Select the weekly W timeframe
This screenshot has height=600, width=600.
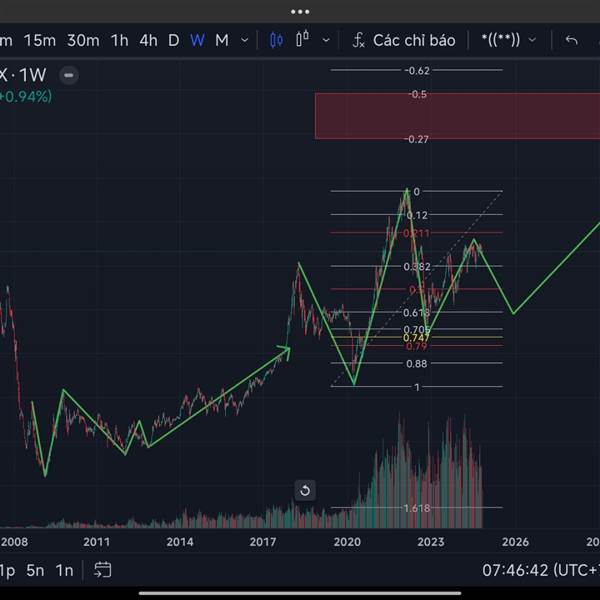click(197, 40)
